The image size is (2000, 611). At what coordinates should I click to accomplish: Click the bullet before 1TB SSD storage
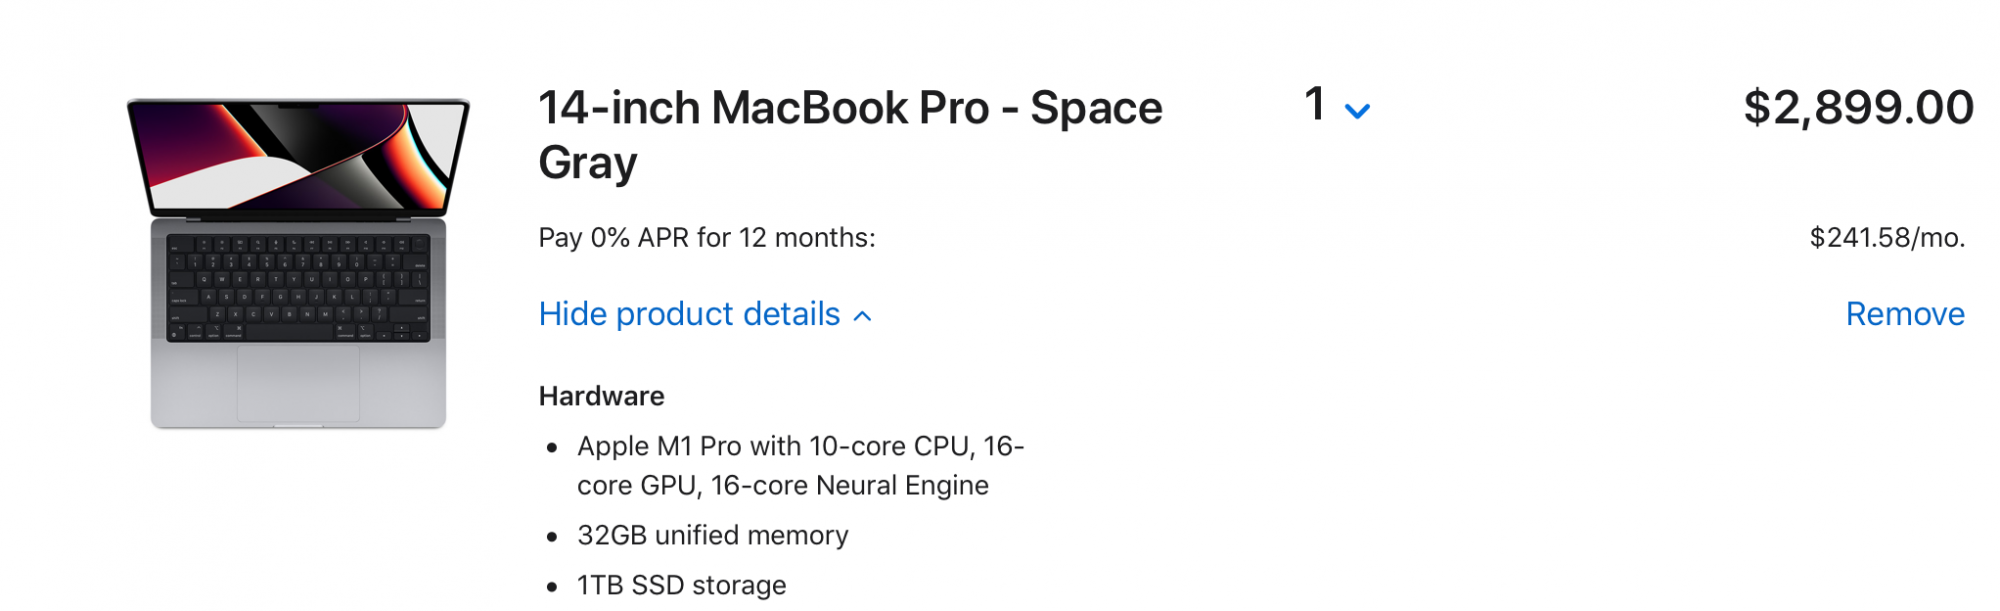click(552, 587)
